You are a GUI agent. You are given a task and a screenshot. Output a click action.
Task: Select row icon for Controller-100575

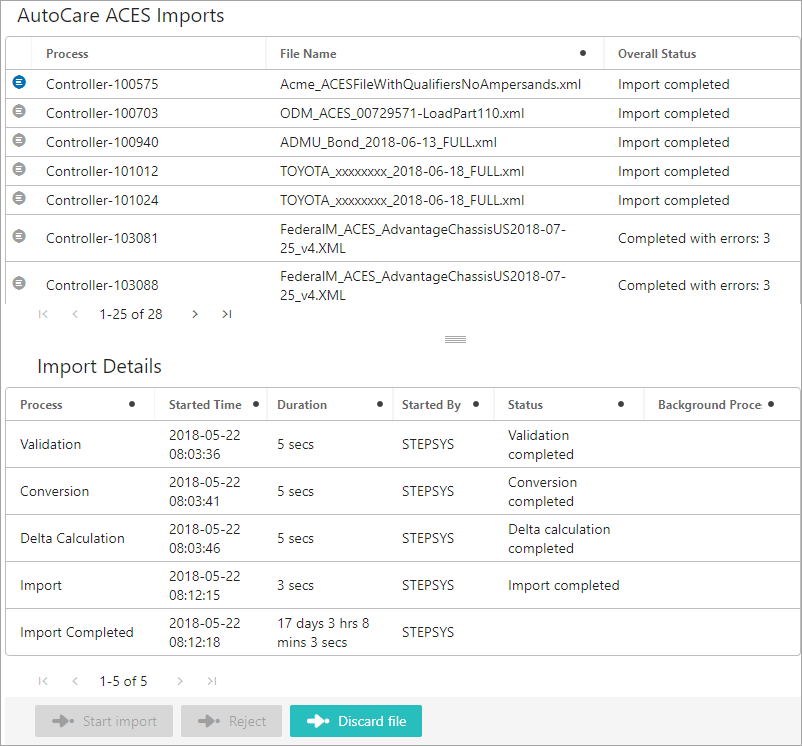point(19,82)
